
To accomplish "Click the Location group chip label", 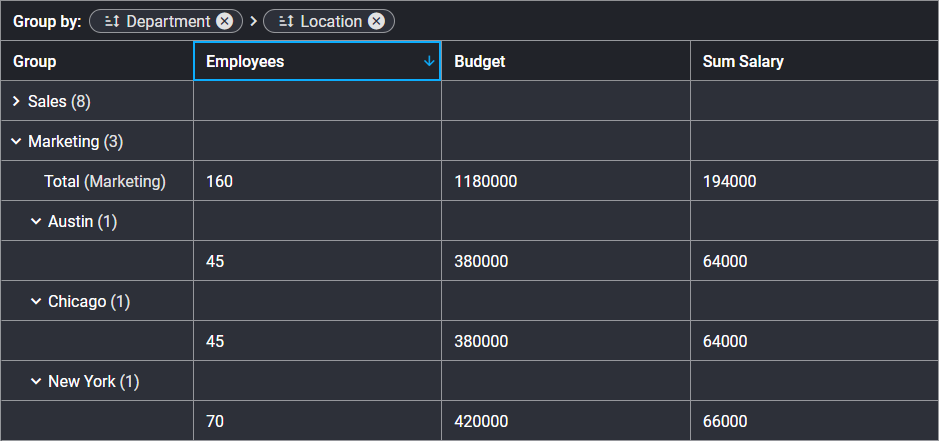I will 331,22.
